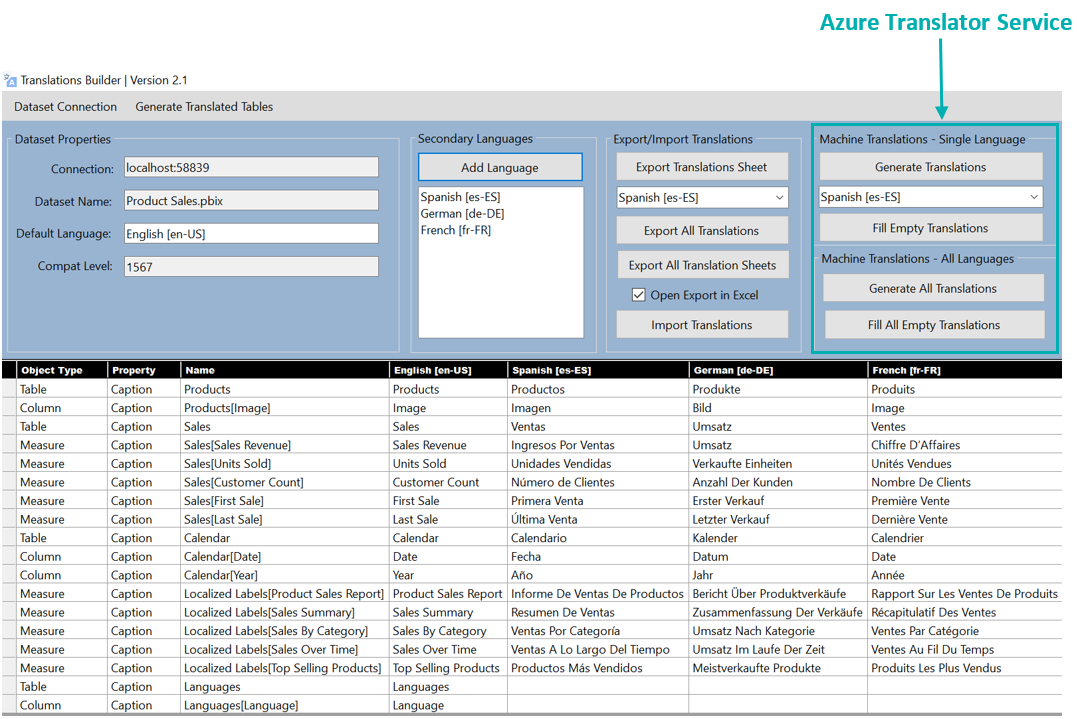The image size is (1077, 719).
Task: Select the Número de Clientes cell
Action: (598, 482)
